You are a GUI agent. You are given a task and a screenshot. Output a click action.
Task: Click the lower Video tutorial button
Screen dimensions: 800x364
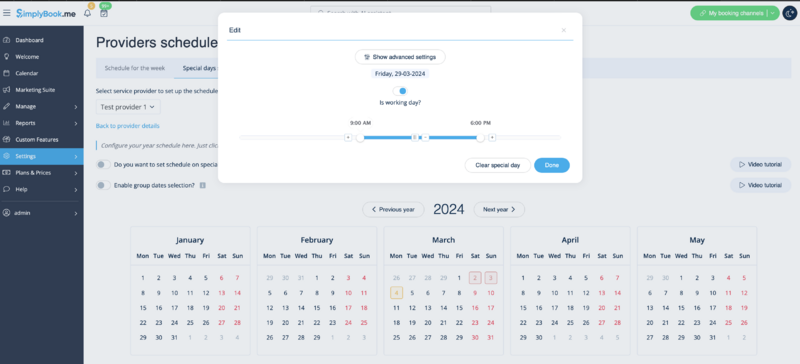(x=760, y=185)
